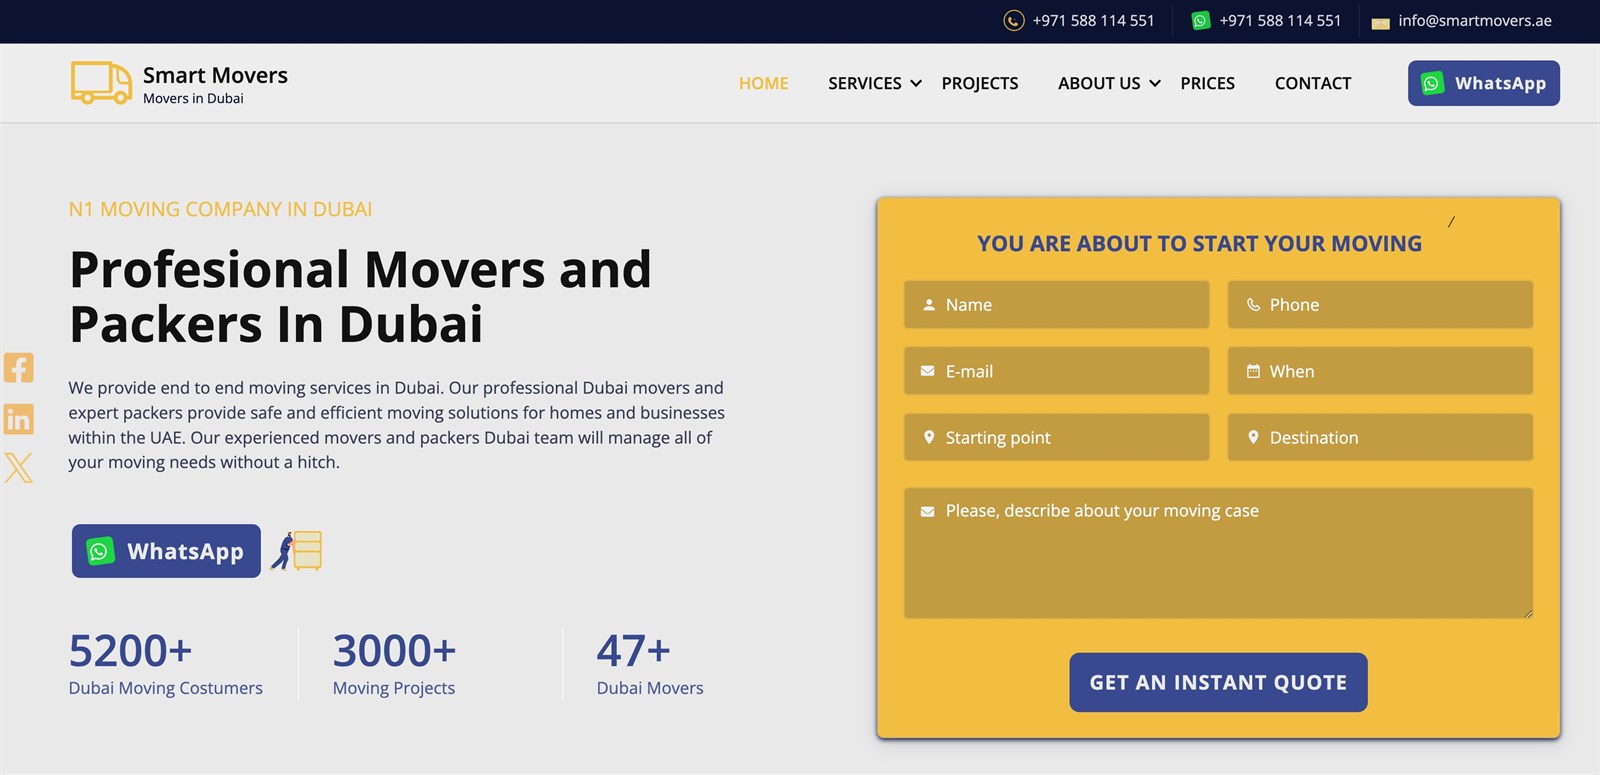Click the WhatsApp button below hero text
Viewport: 1600px width, 775px height.
pos(166,551)
